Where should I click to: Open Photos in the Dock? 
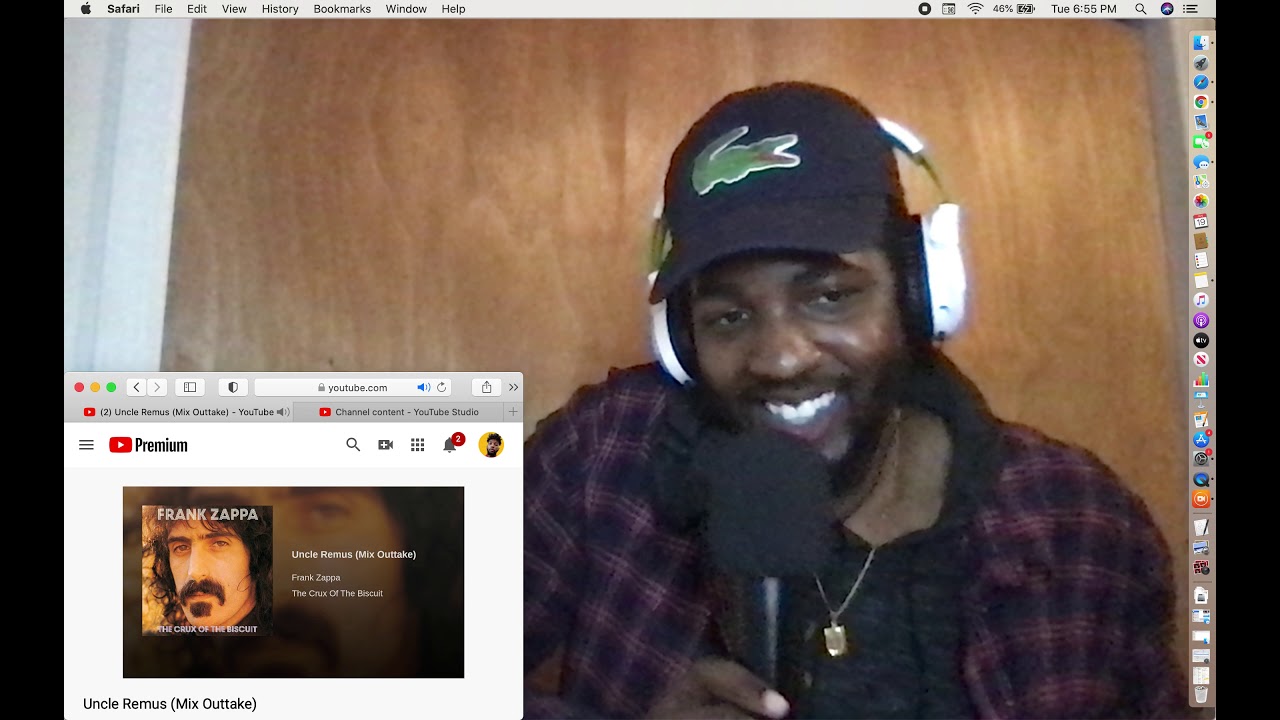pos(1201,200)
